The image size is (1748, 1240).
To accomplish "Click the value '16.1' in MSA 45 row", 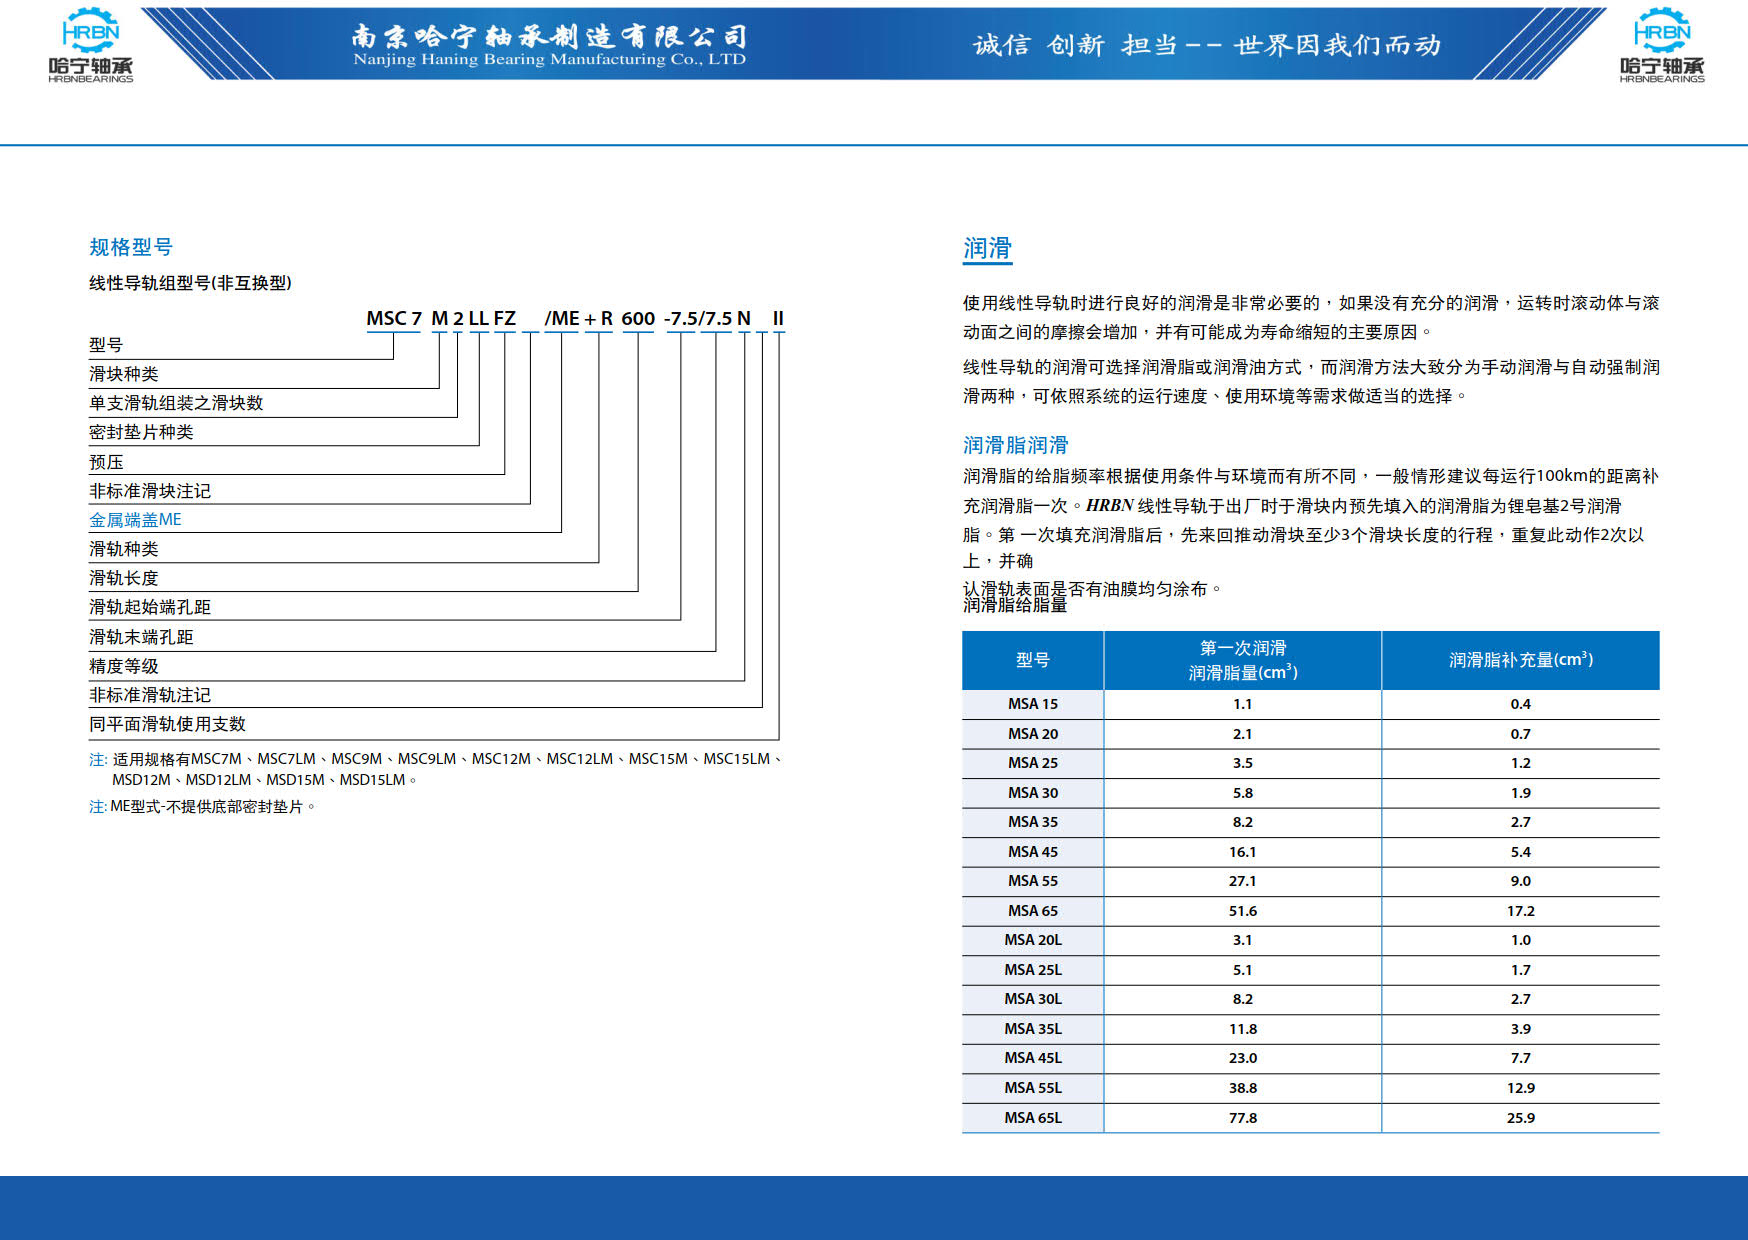I will (x=1243, y=852).
